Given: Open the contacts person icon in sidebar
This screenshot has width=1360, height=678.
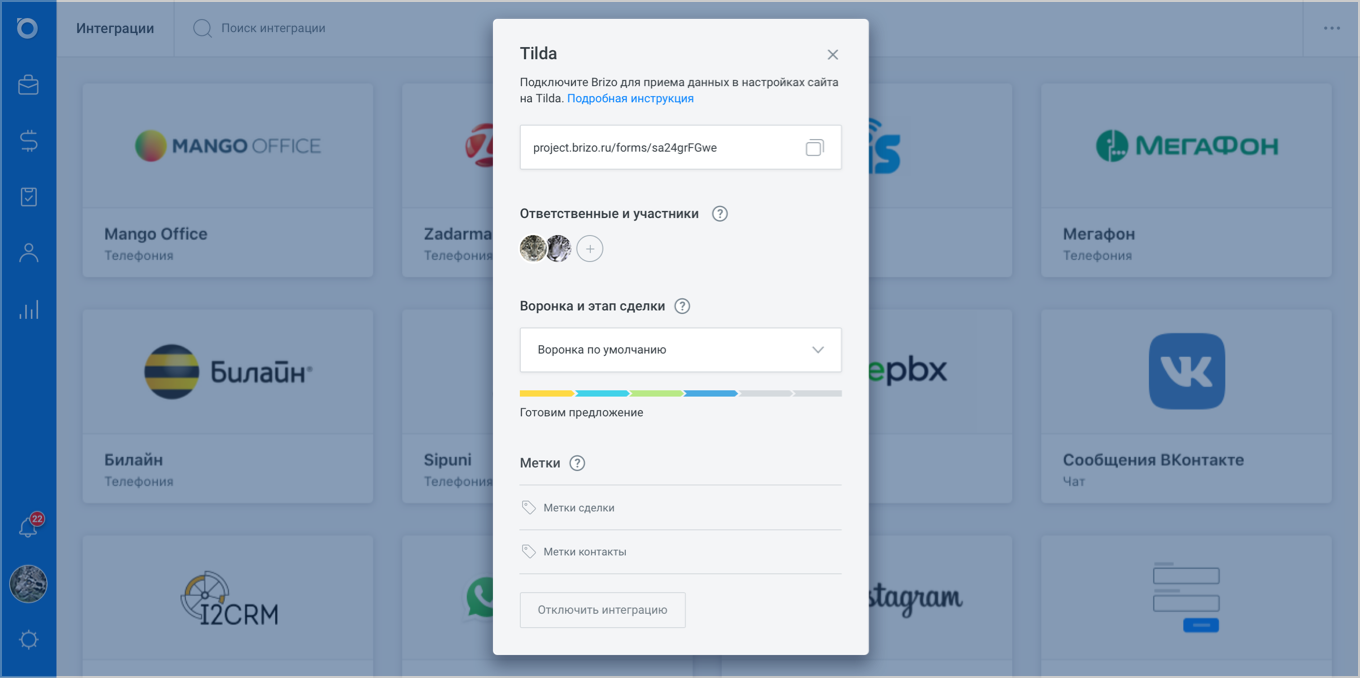Looking at the screenshot, I should tap(28, 253).
